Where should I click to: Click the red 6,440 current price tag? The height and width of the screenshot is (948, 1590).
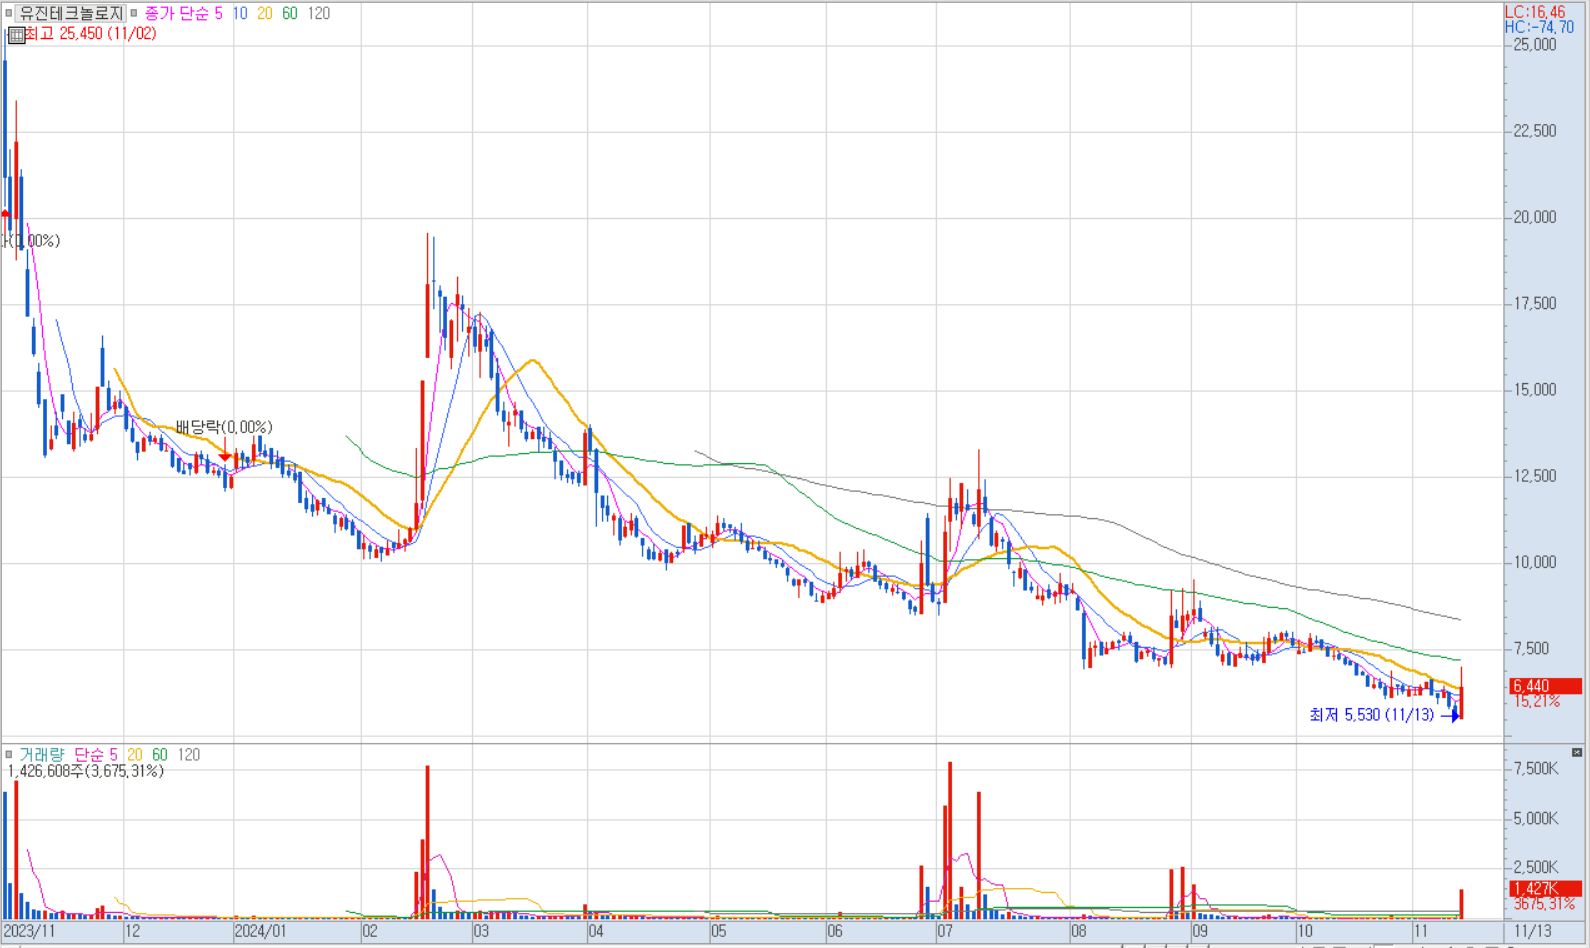pyautogui.click(x=1545, y=686)
